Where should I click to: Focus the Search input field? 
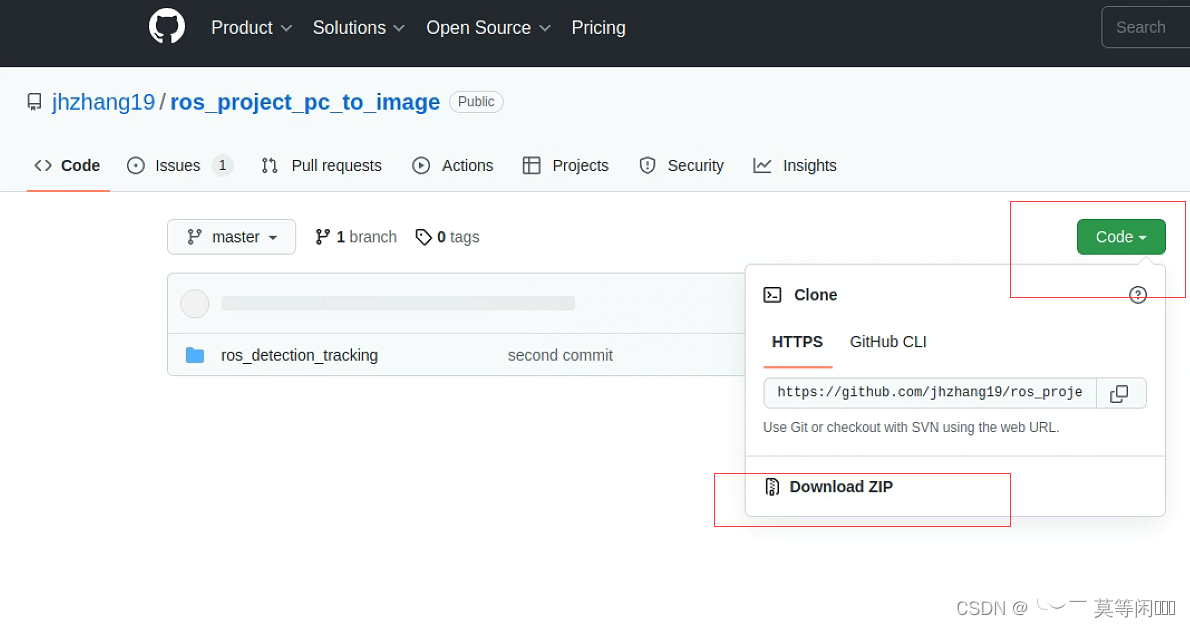1145,27
